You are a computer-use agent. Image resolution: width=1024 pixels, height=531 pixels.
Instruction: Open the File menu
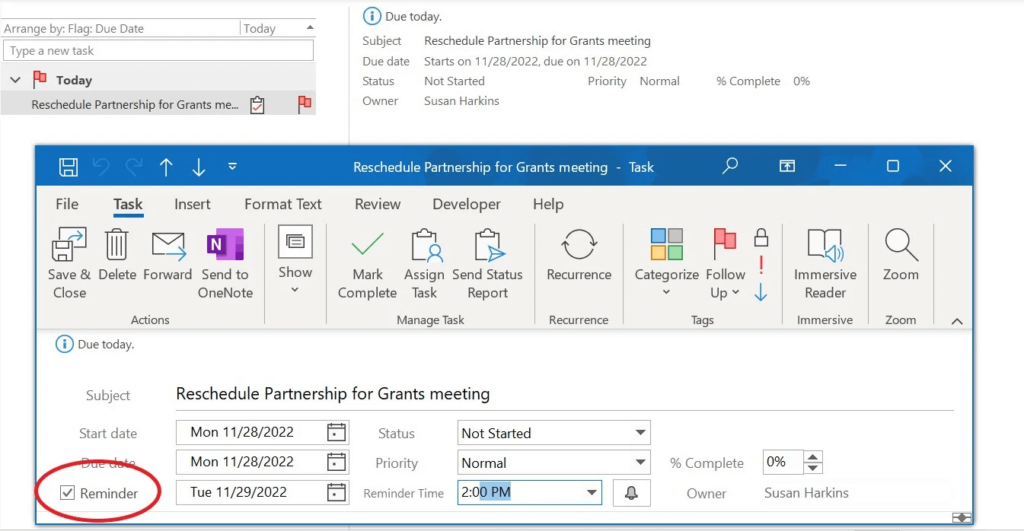[x=67, y=204]
